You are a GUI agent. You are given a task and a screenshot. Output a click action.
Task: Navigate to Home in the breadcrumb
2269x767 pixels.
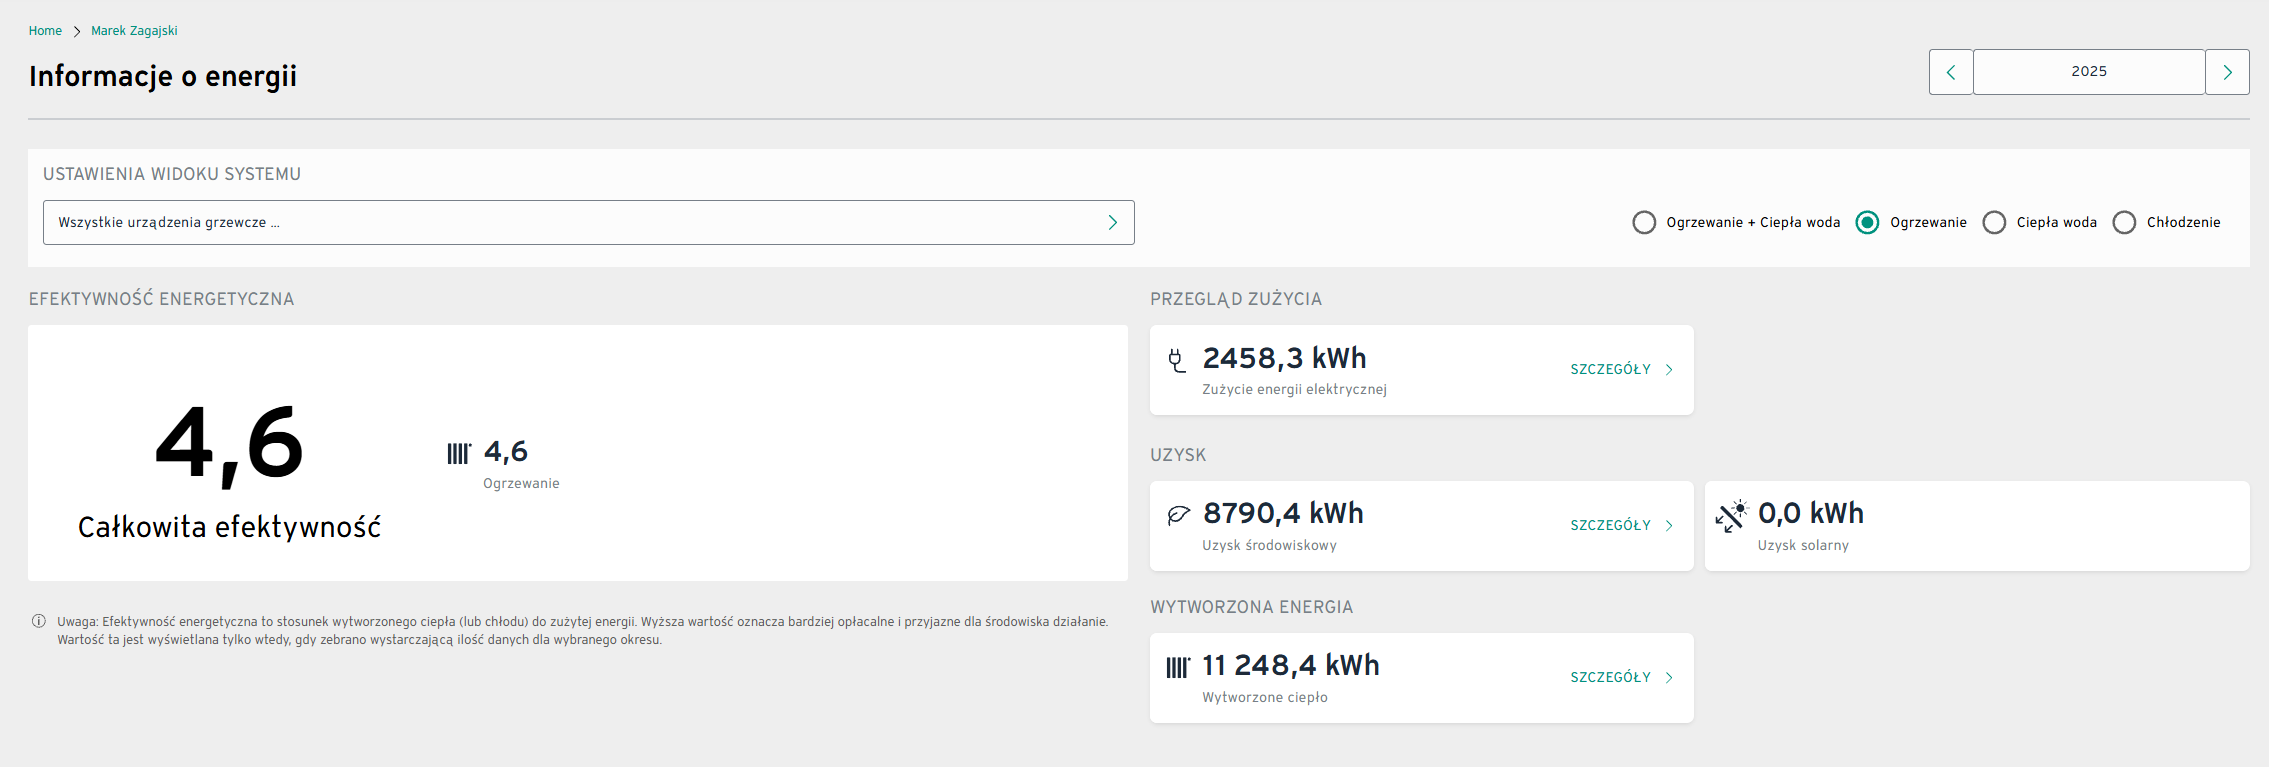coord(45,31)
